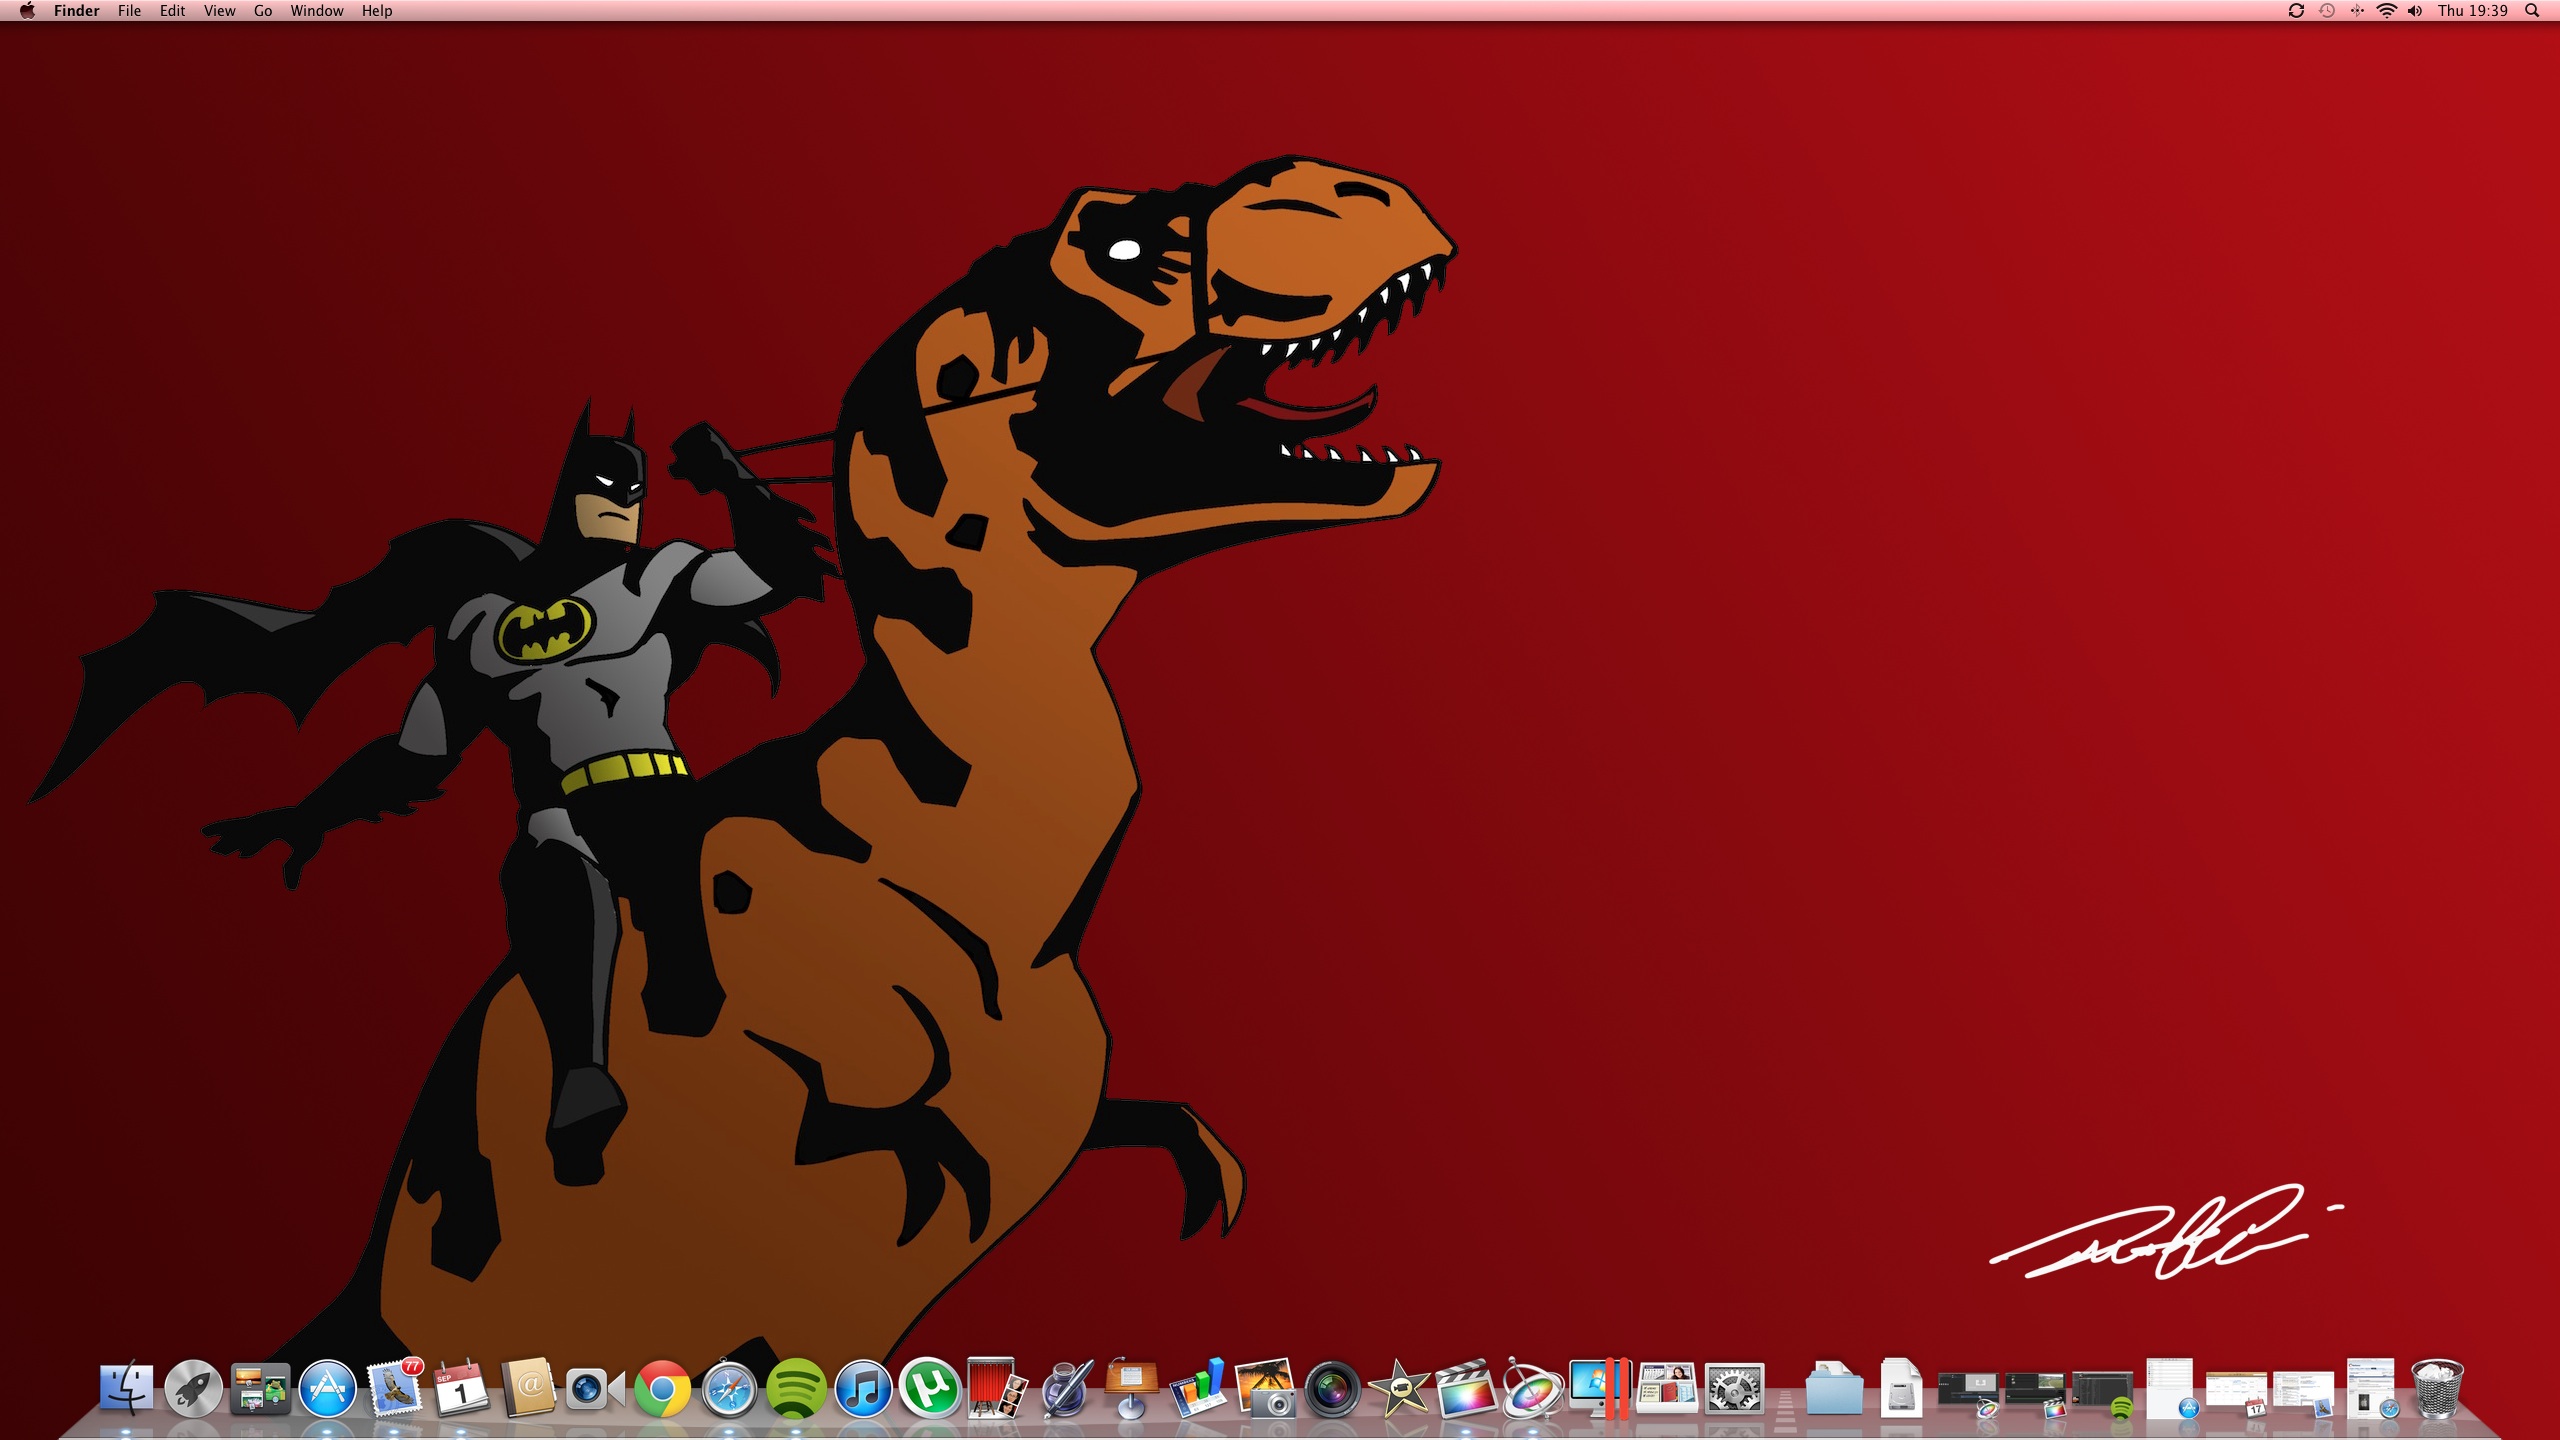Screen dimensions: 2560x1440
Task: Click the Thu 19:39 clock
Action: [2472, 11]
